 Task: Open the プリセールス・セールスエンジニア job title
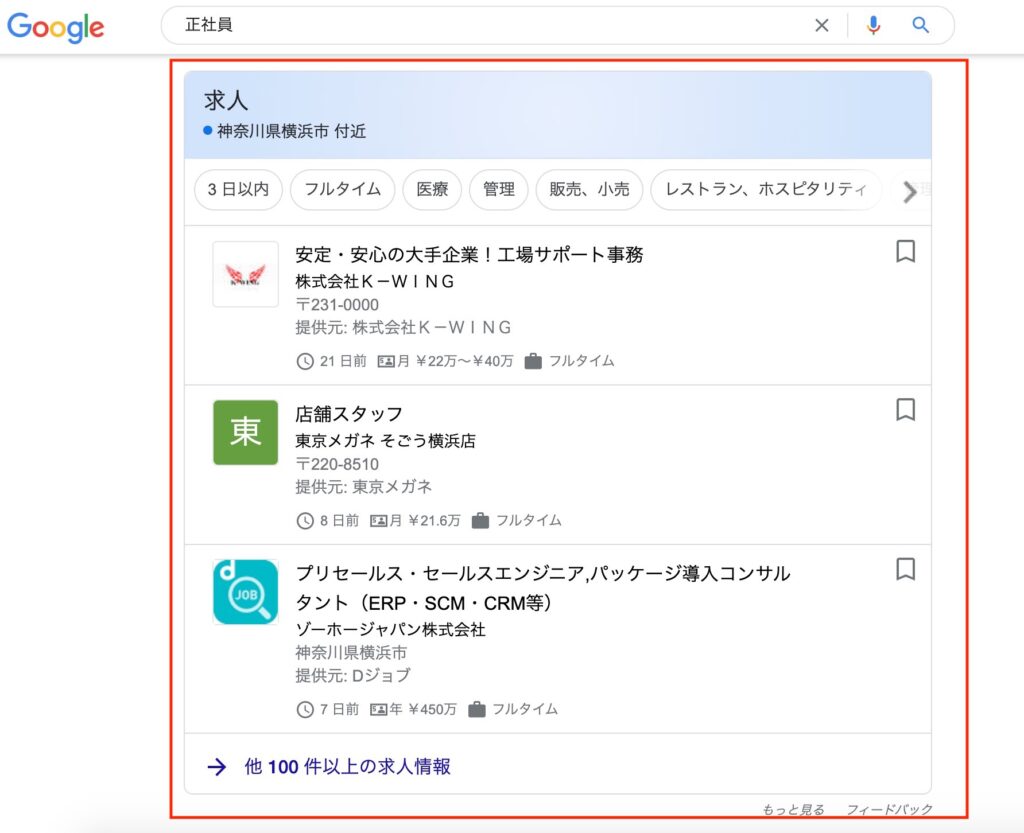[543, 588]
